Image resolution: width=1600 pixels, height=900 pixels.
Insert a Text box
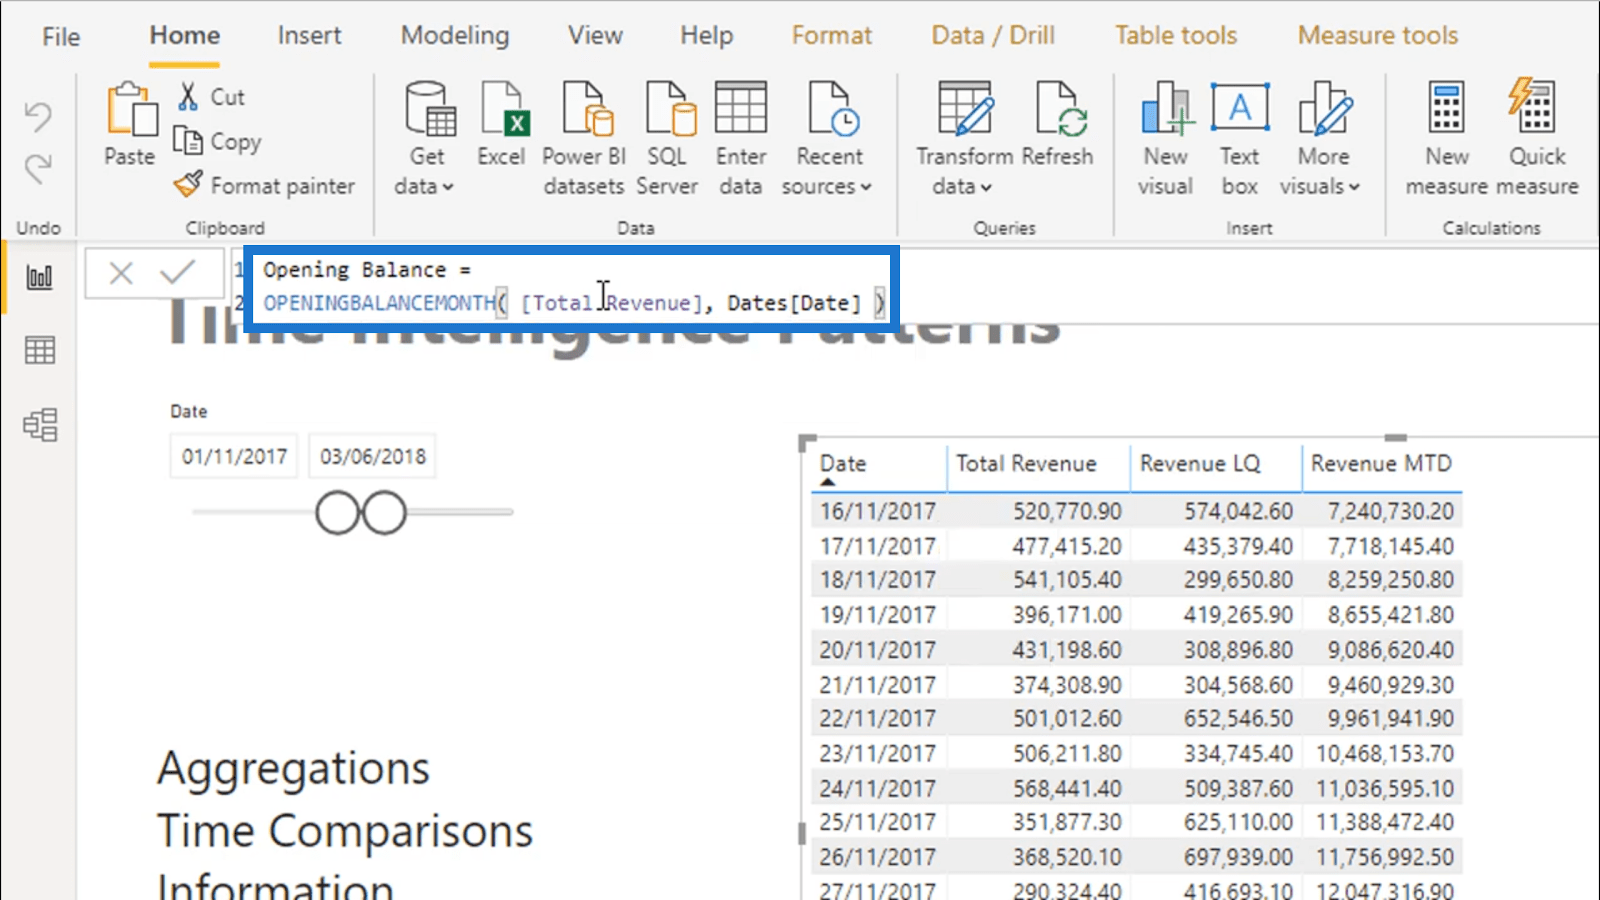click(x=1240, y=138)
